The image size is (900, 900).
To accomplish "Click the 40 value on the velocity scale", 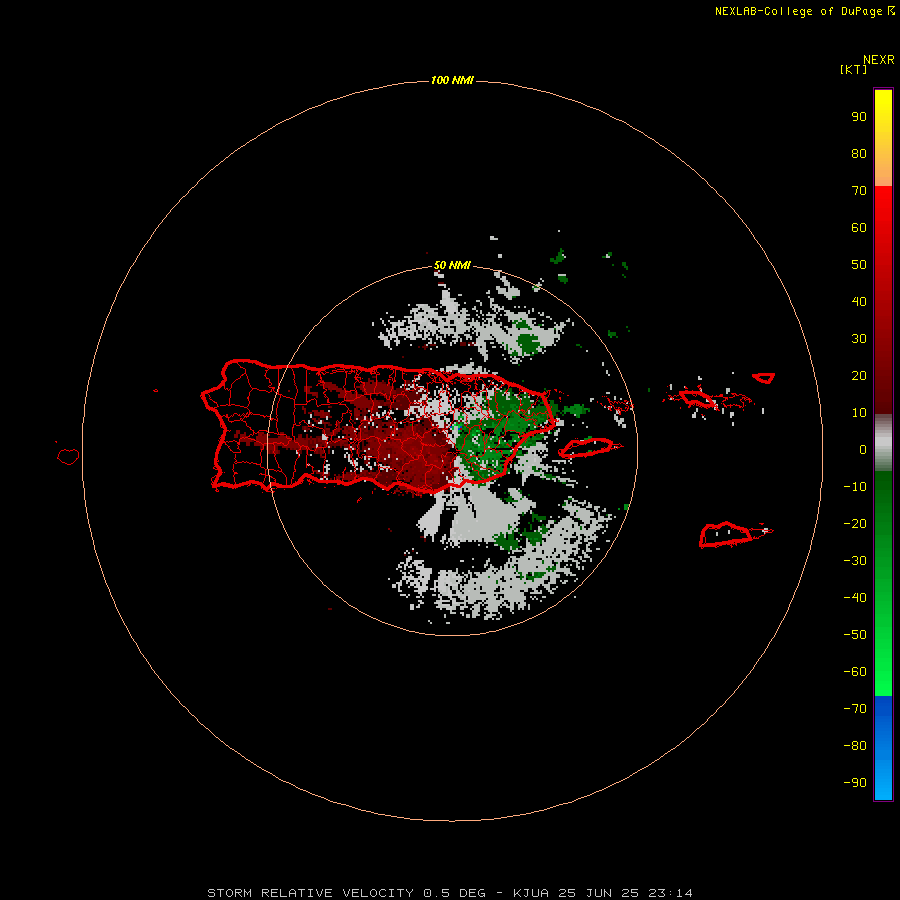I will (x=859, y=302).
